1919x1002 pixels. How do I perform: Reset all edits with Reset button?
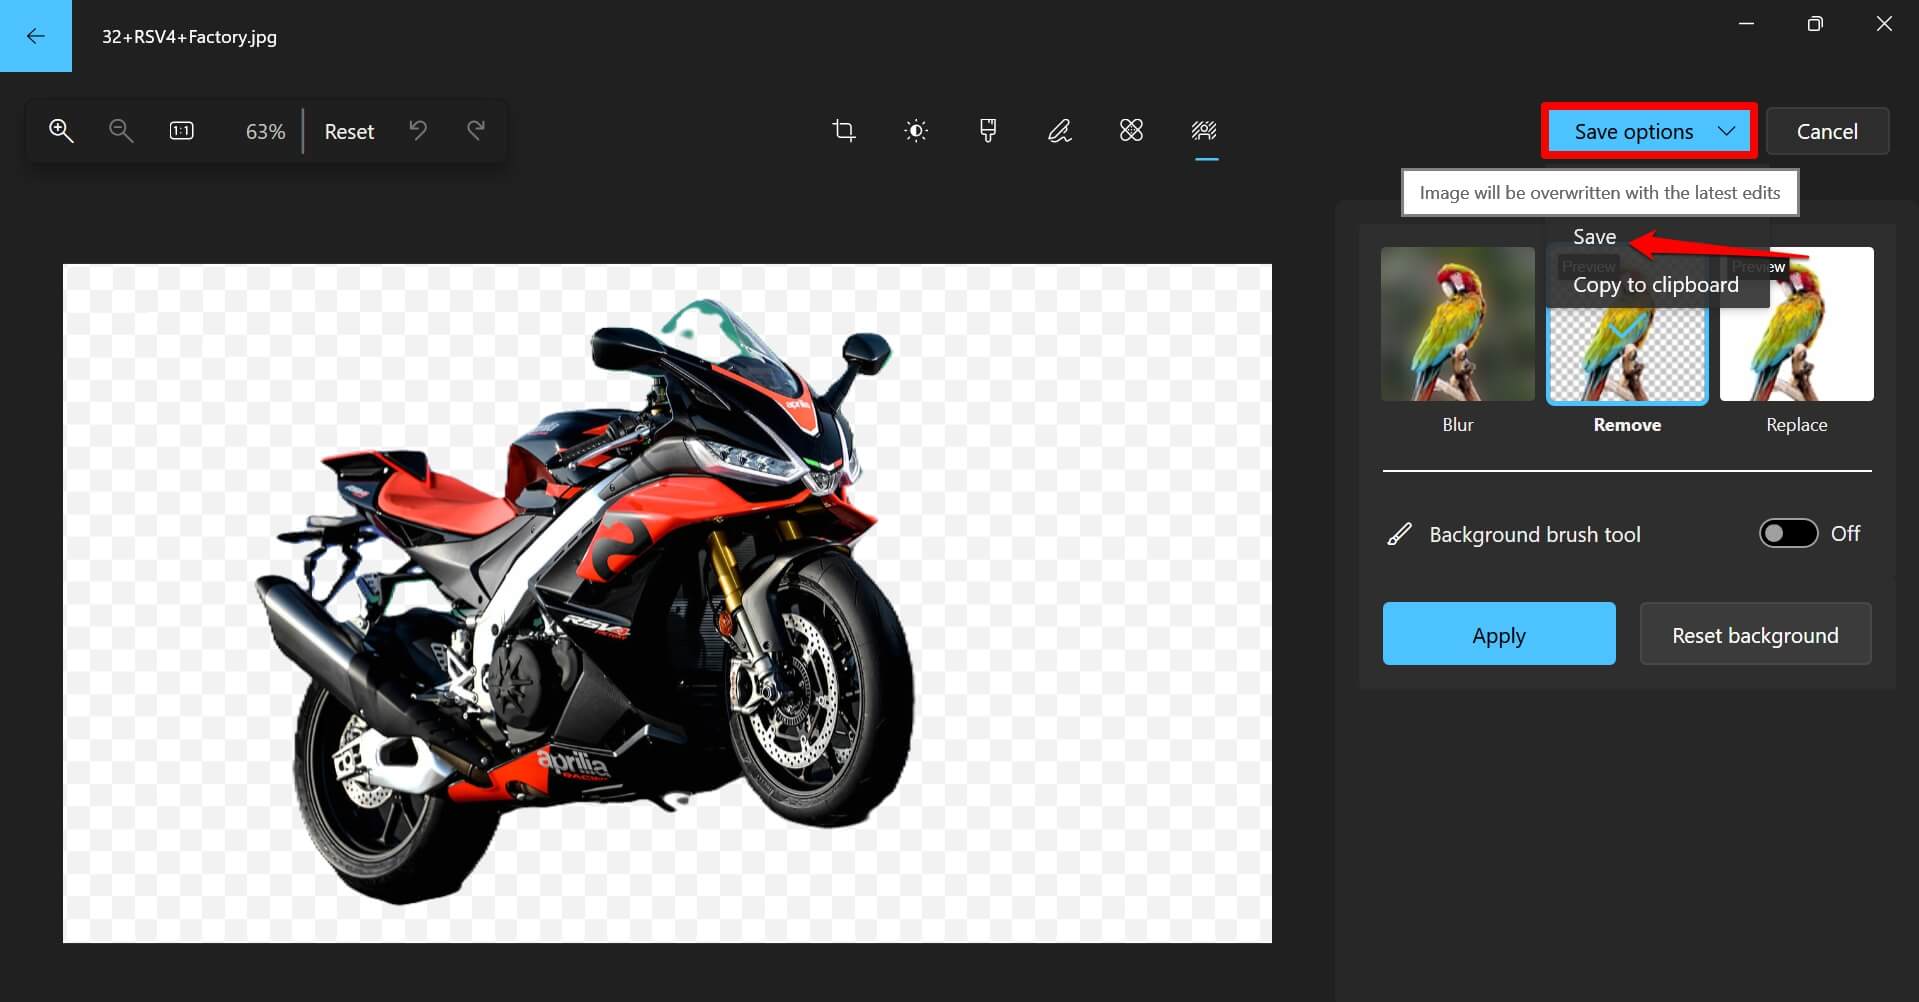[x=349, y=132]
